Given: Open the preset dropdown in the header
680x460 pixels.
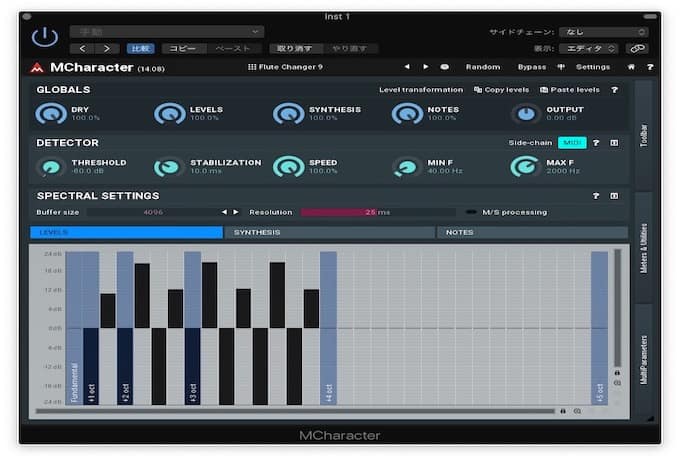Looking at the screenshot, I should tap(167, 32).
